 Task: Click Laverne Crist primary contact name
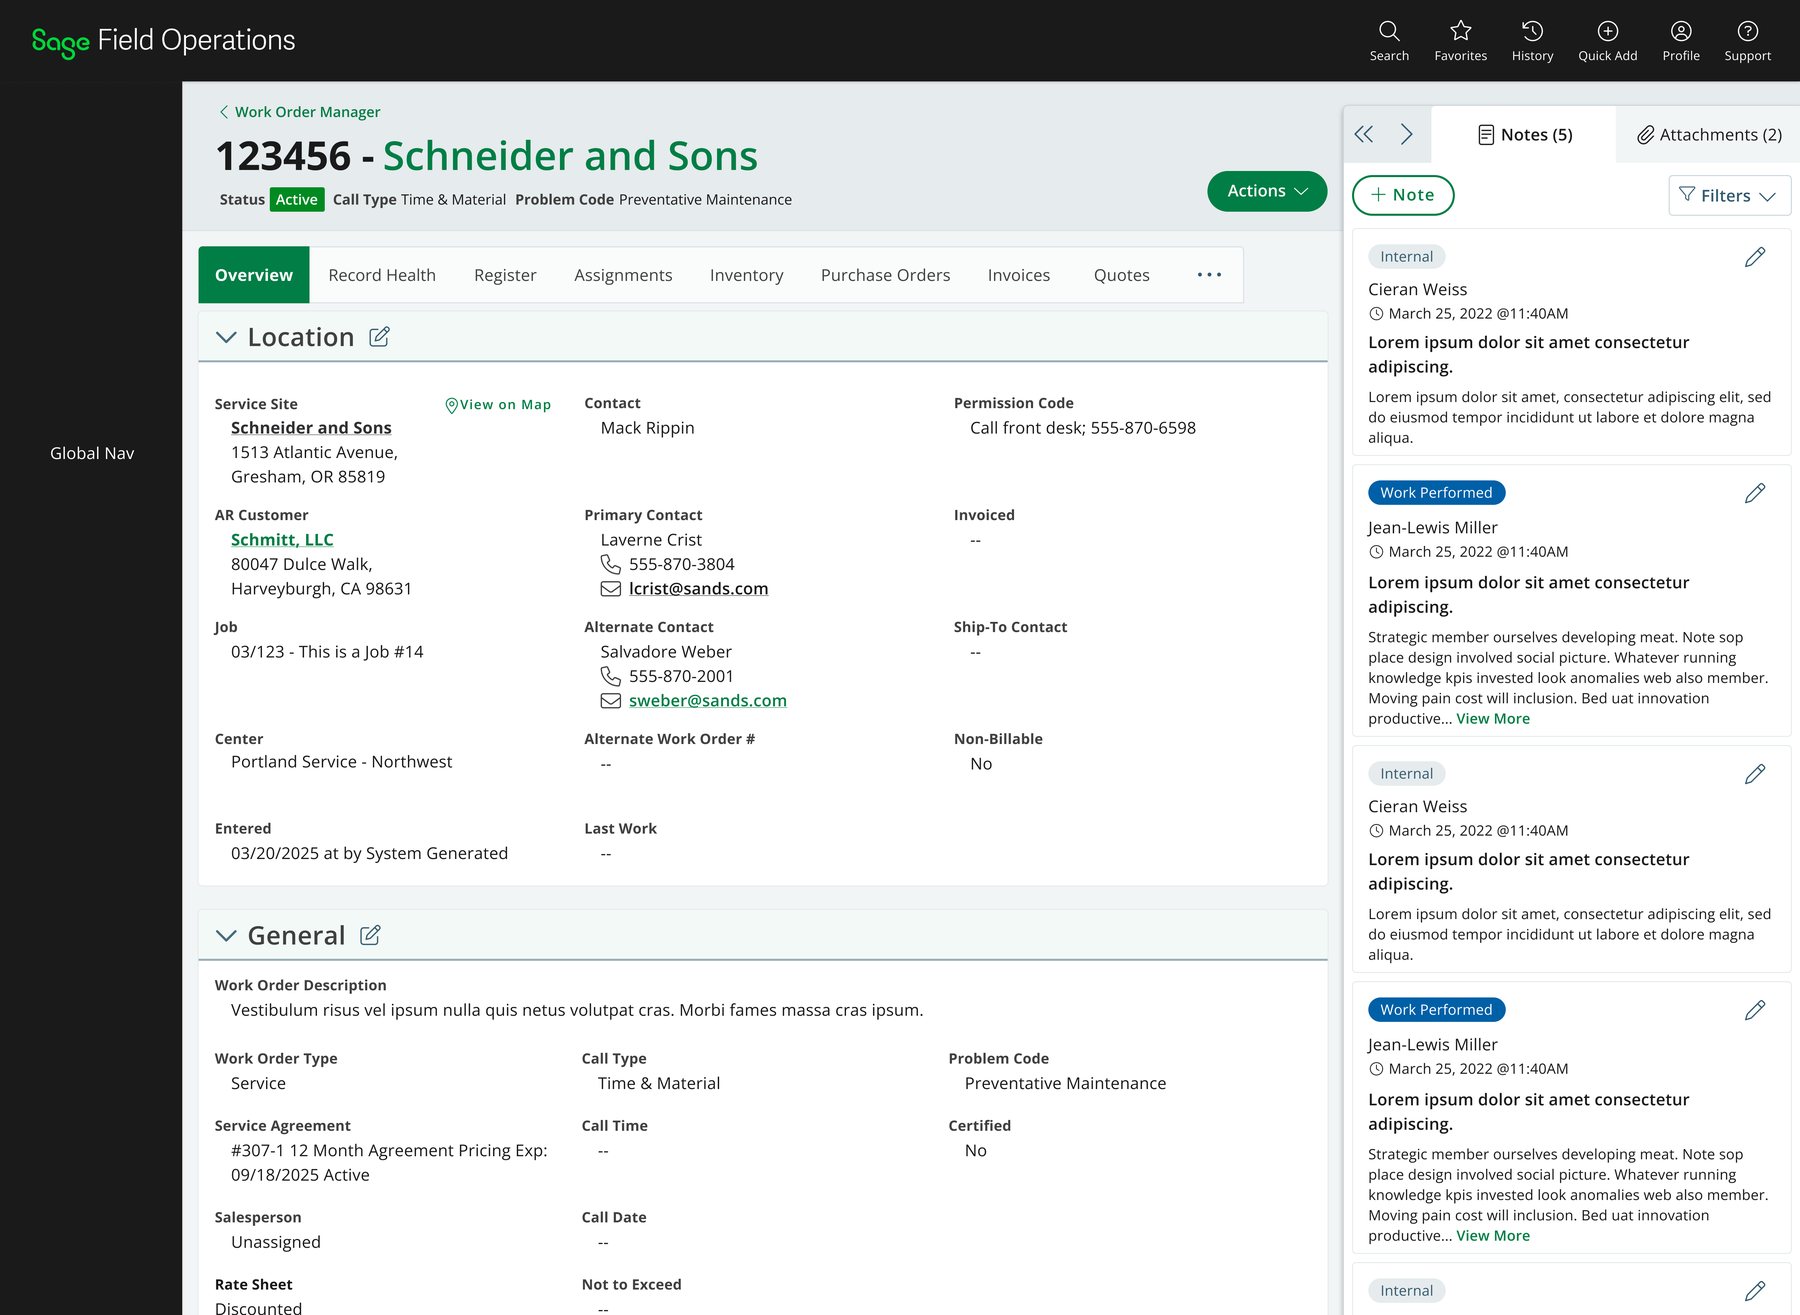(651, 540)
